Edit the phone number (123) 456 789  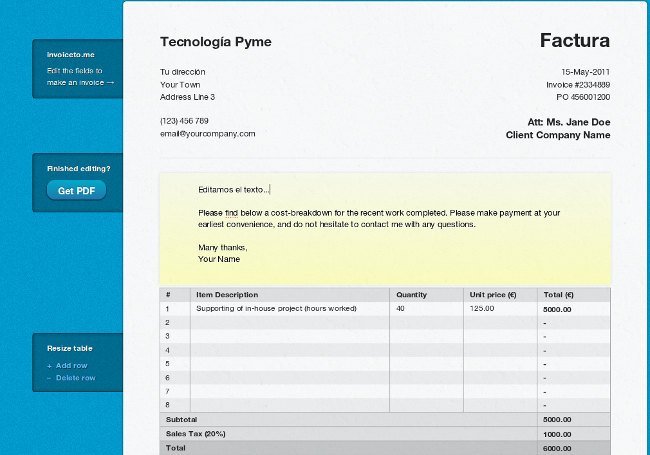184,121
